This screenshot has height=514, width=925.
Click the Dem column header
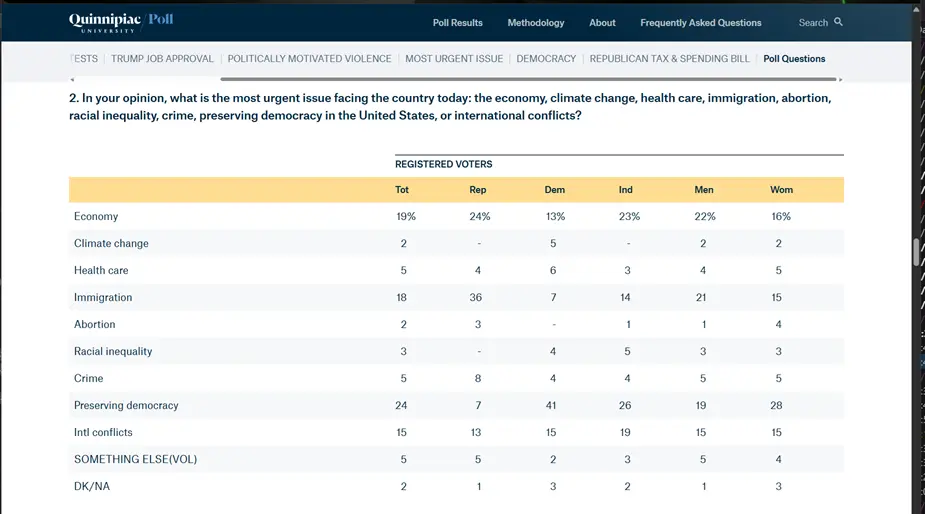click(555, 190)
